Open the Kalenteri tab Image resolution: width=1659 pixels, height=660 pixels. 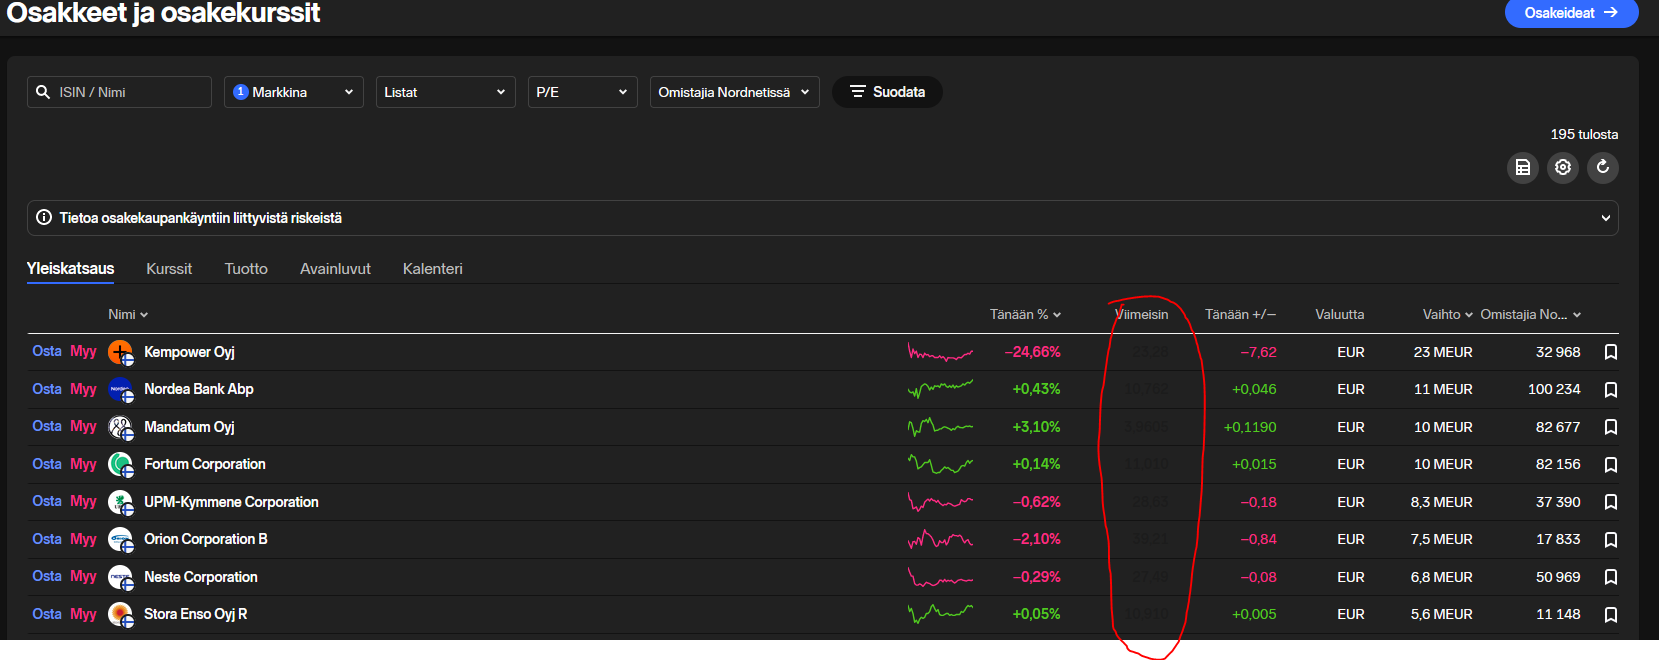(x=433, y=269)
